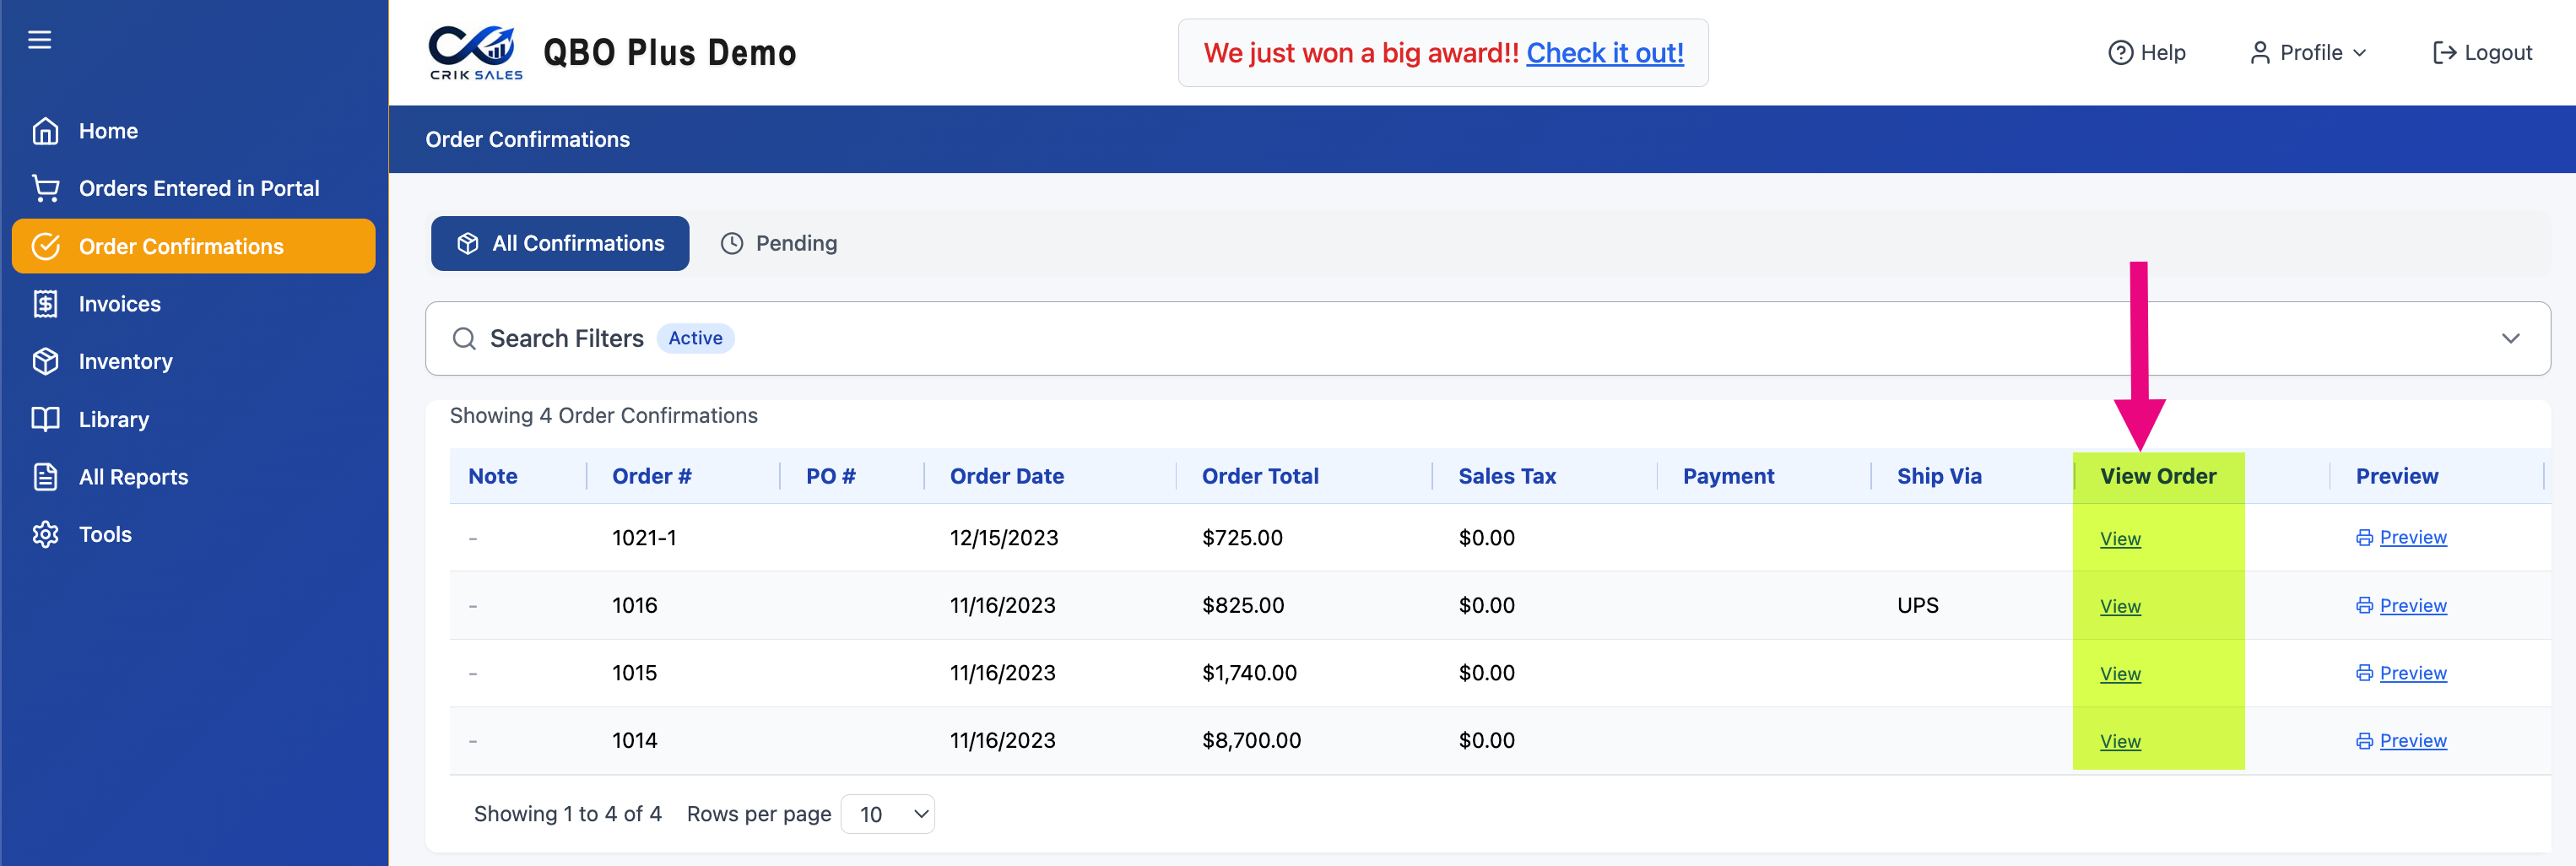Expand the Search Filters chevron
The width and height of the screenshot is (2576, 866).
2510,339
